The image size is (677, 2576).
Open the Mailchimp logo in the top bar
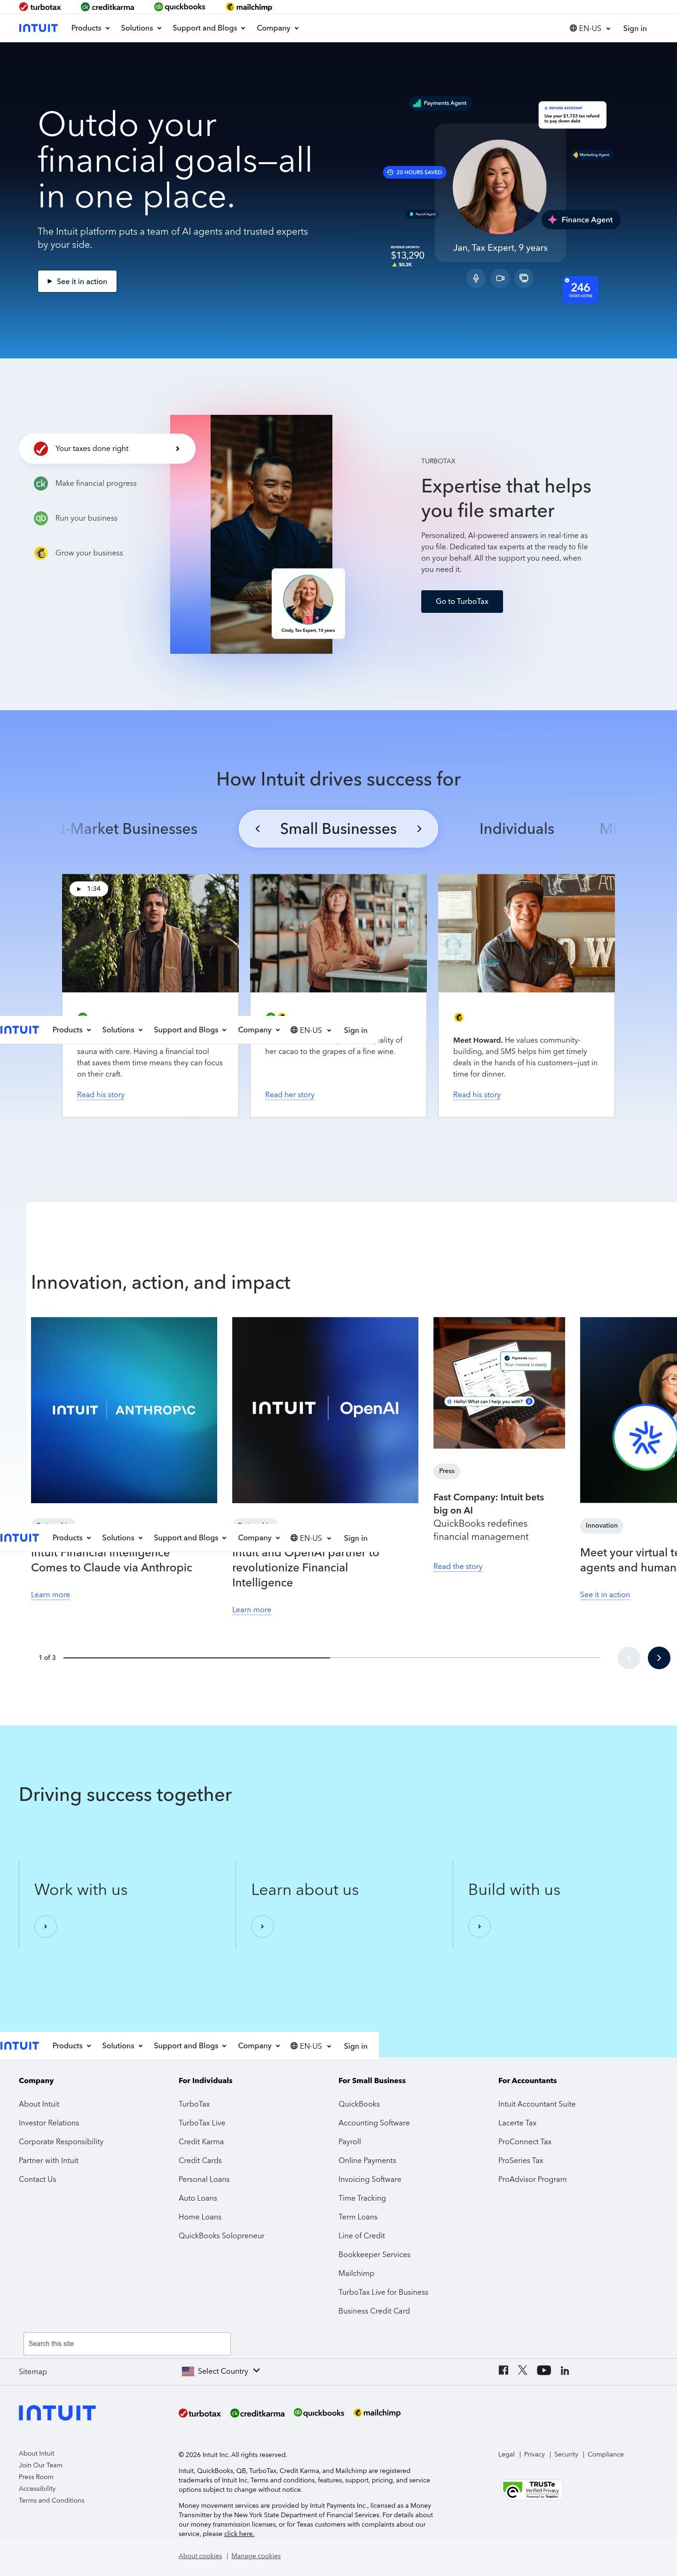coord(249,7)
